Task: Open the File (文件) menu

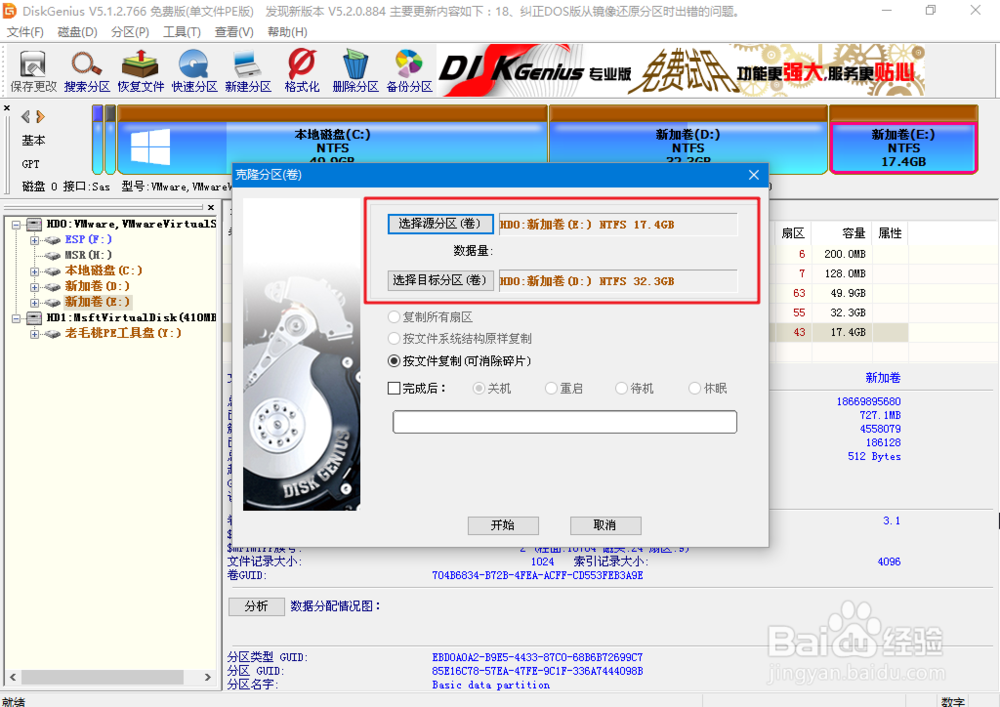Action: pos(25,32)
